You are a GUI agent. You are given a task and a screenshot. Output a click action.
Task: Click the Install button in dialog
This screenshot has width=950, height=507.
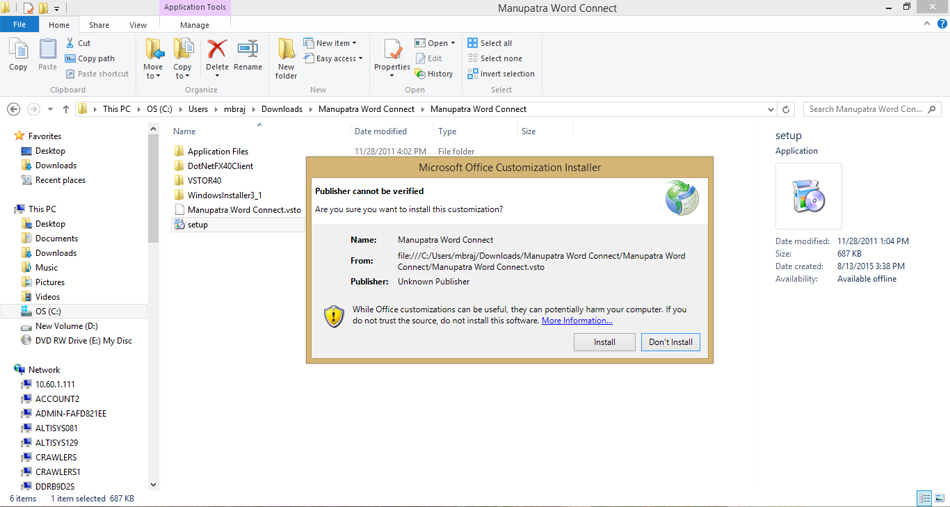point(605,342)
